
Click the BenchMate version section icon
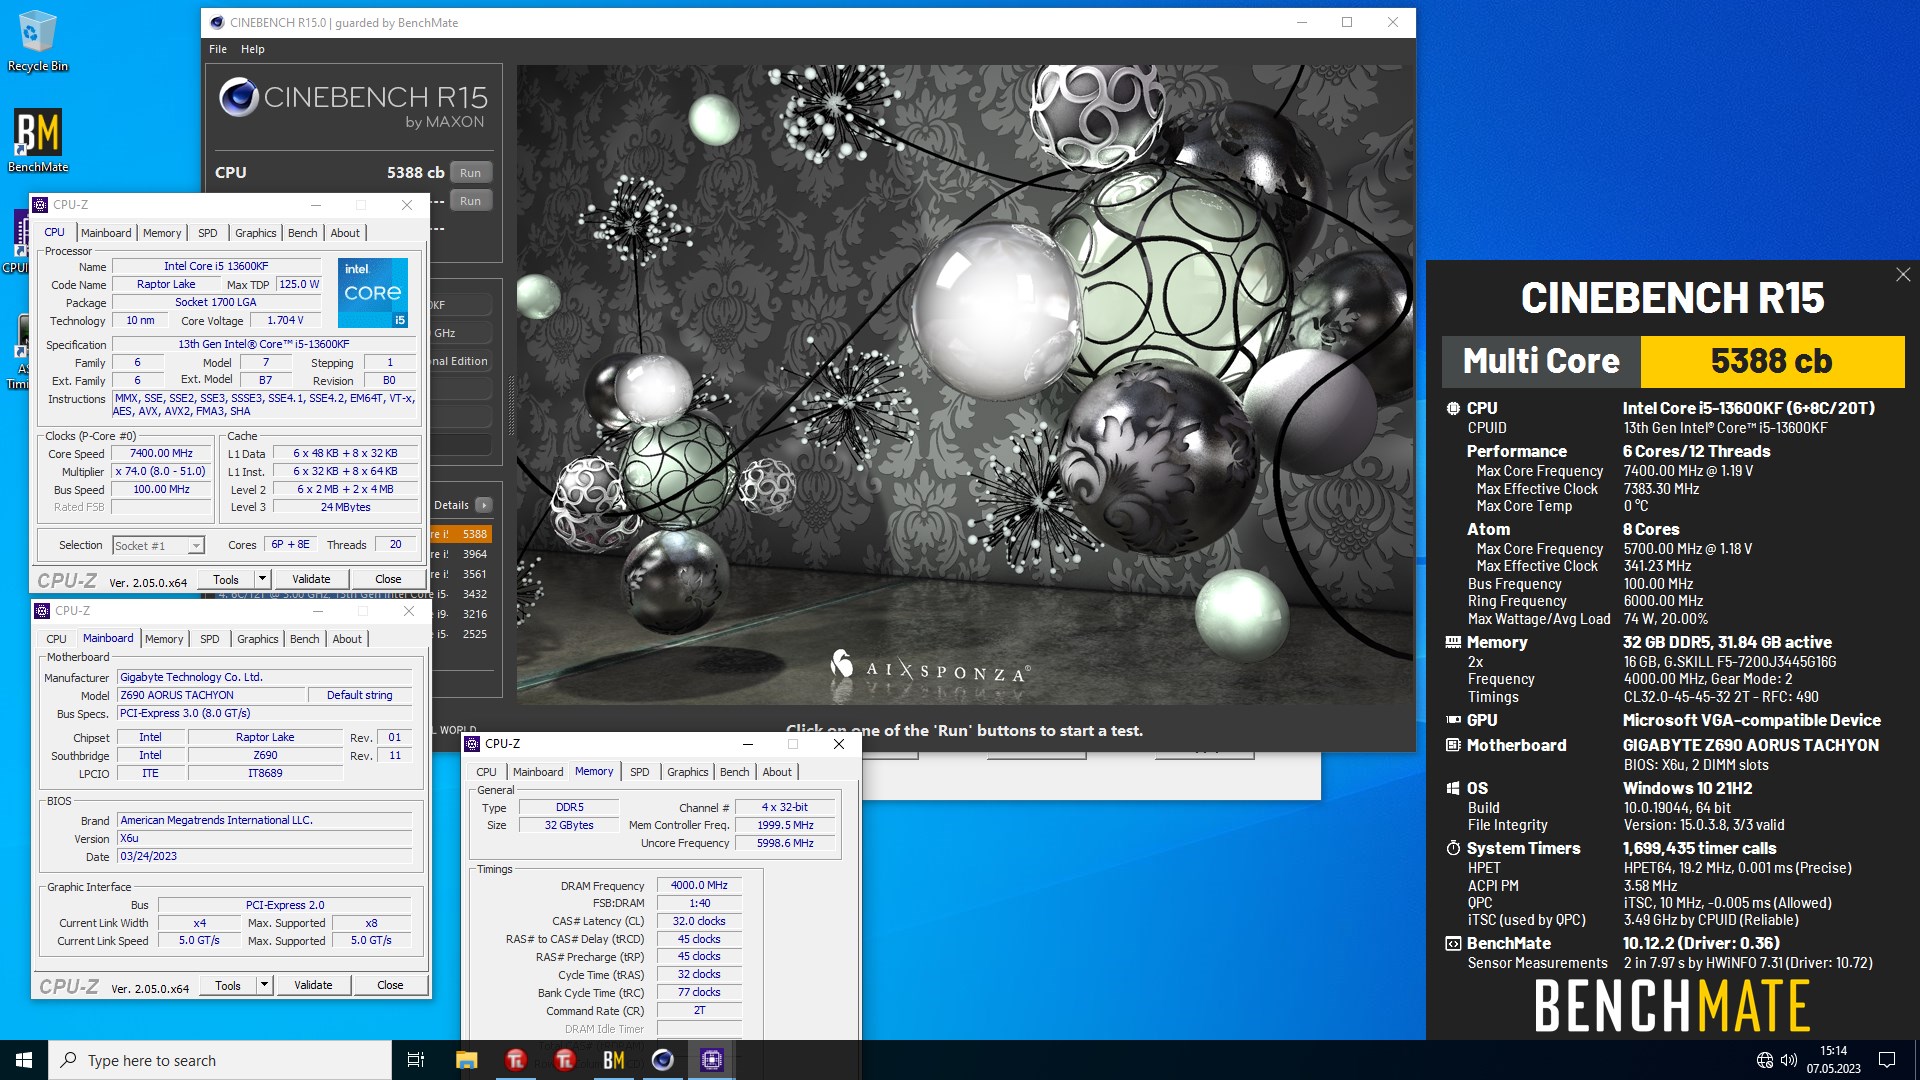coord(1453,943)
